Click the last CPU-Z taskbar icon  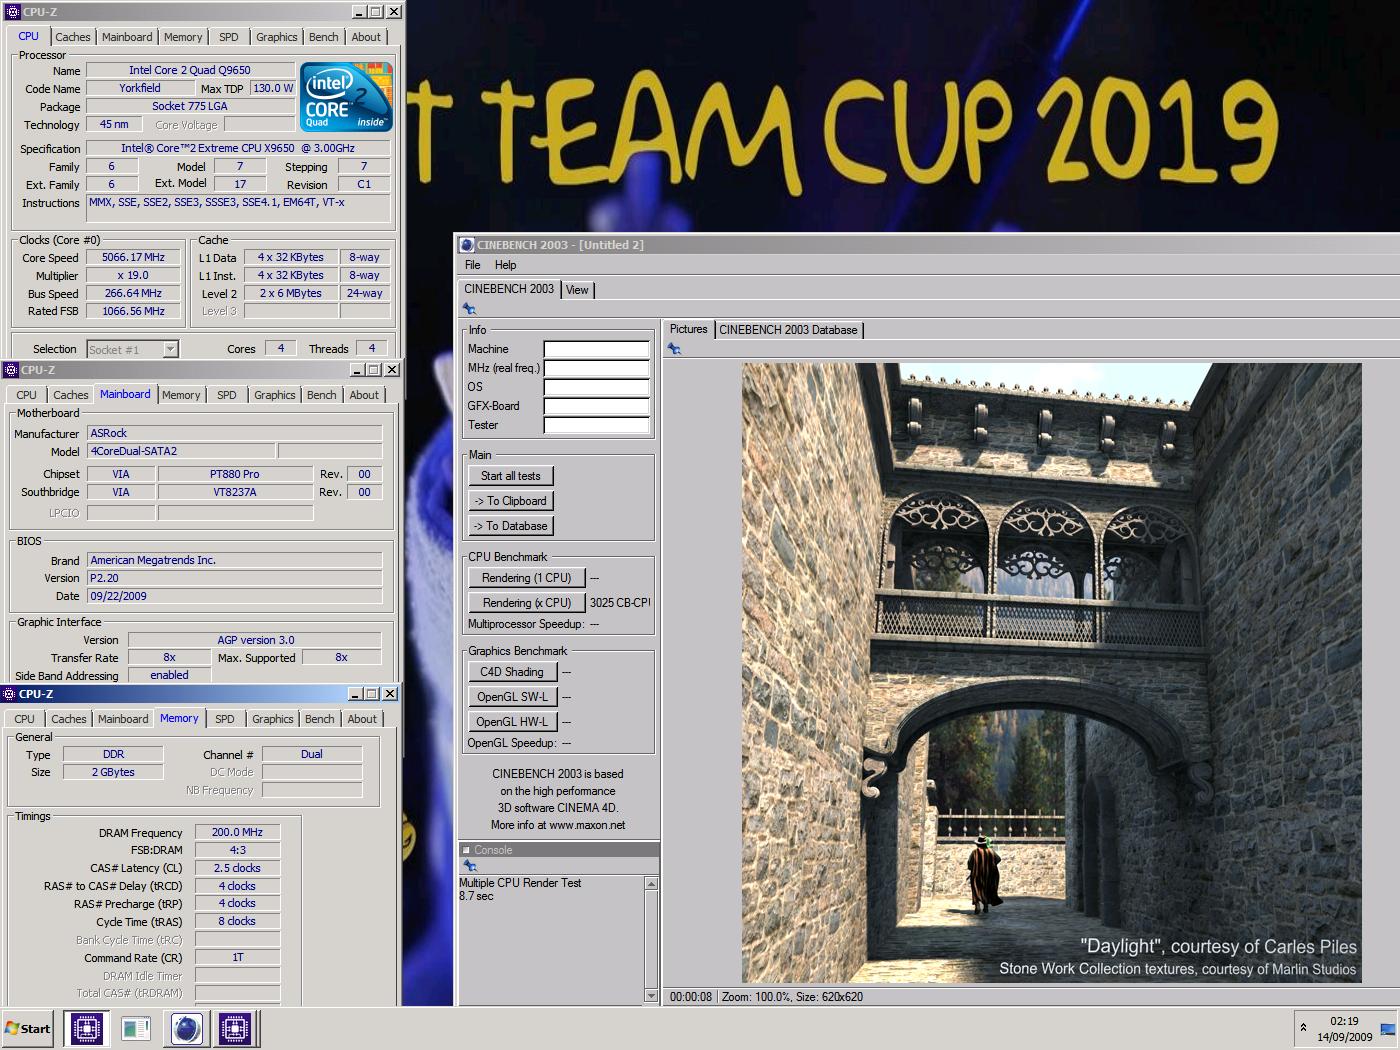[235, 1028]
